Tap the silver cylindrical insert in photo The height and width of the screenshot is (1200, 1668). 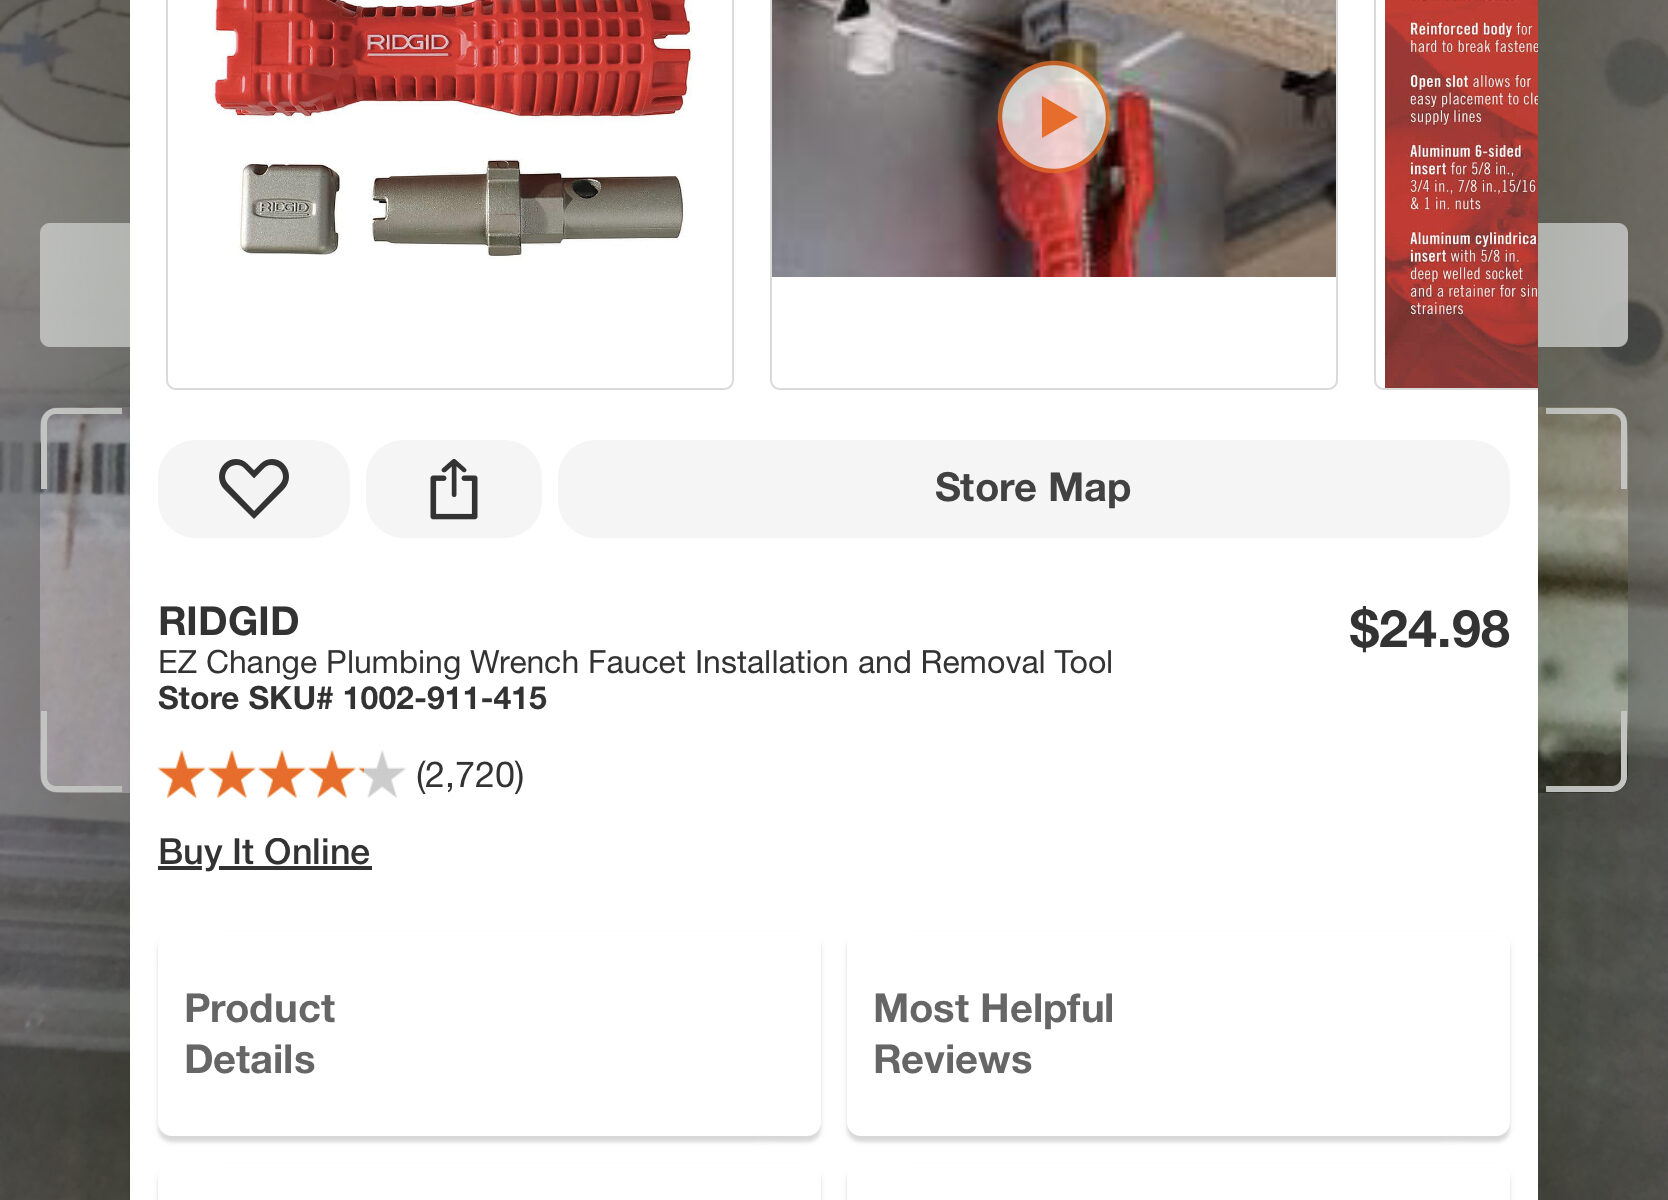[527, 208]
